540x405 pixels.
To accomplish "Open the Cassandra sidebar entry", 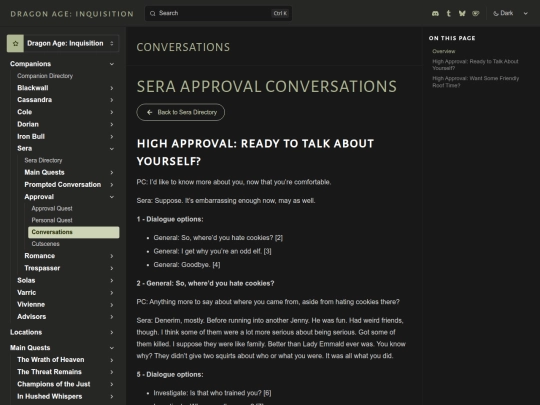I will click(x=34, y=100).
